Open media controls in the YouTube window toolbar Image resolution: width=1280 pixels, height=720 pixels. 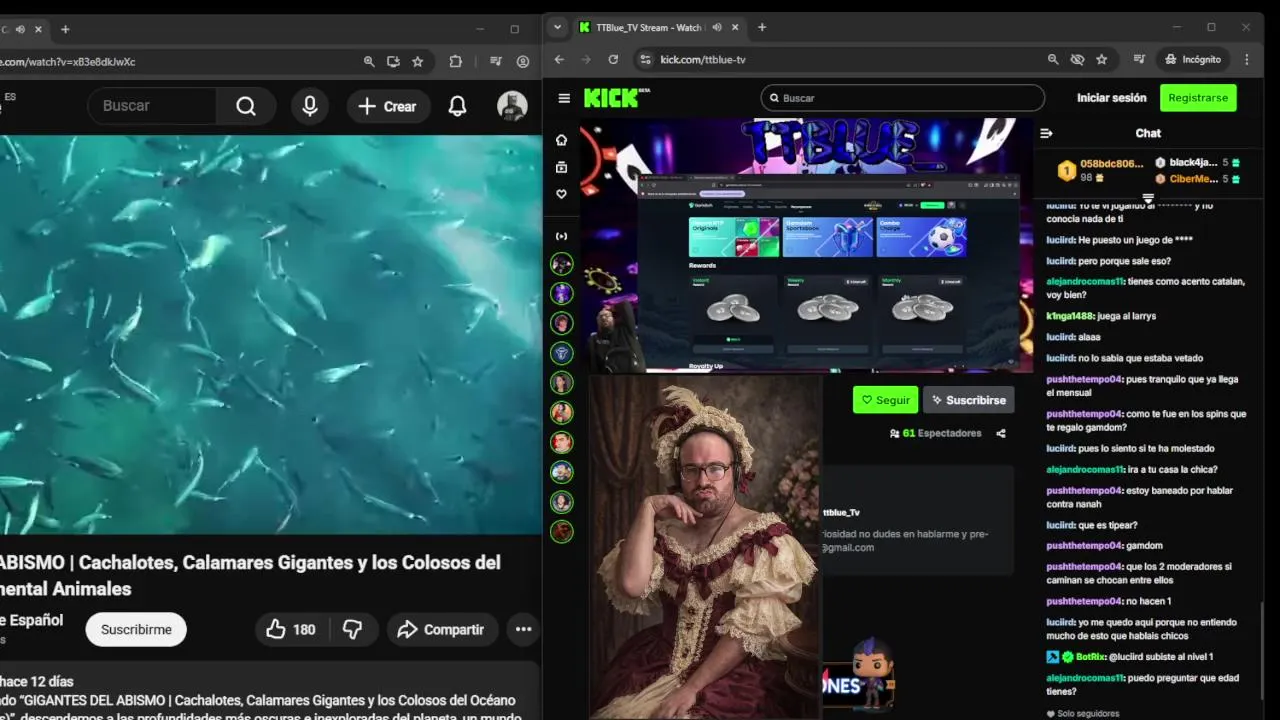496,61
